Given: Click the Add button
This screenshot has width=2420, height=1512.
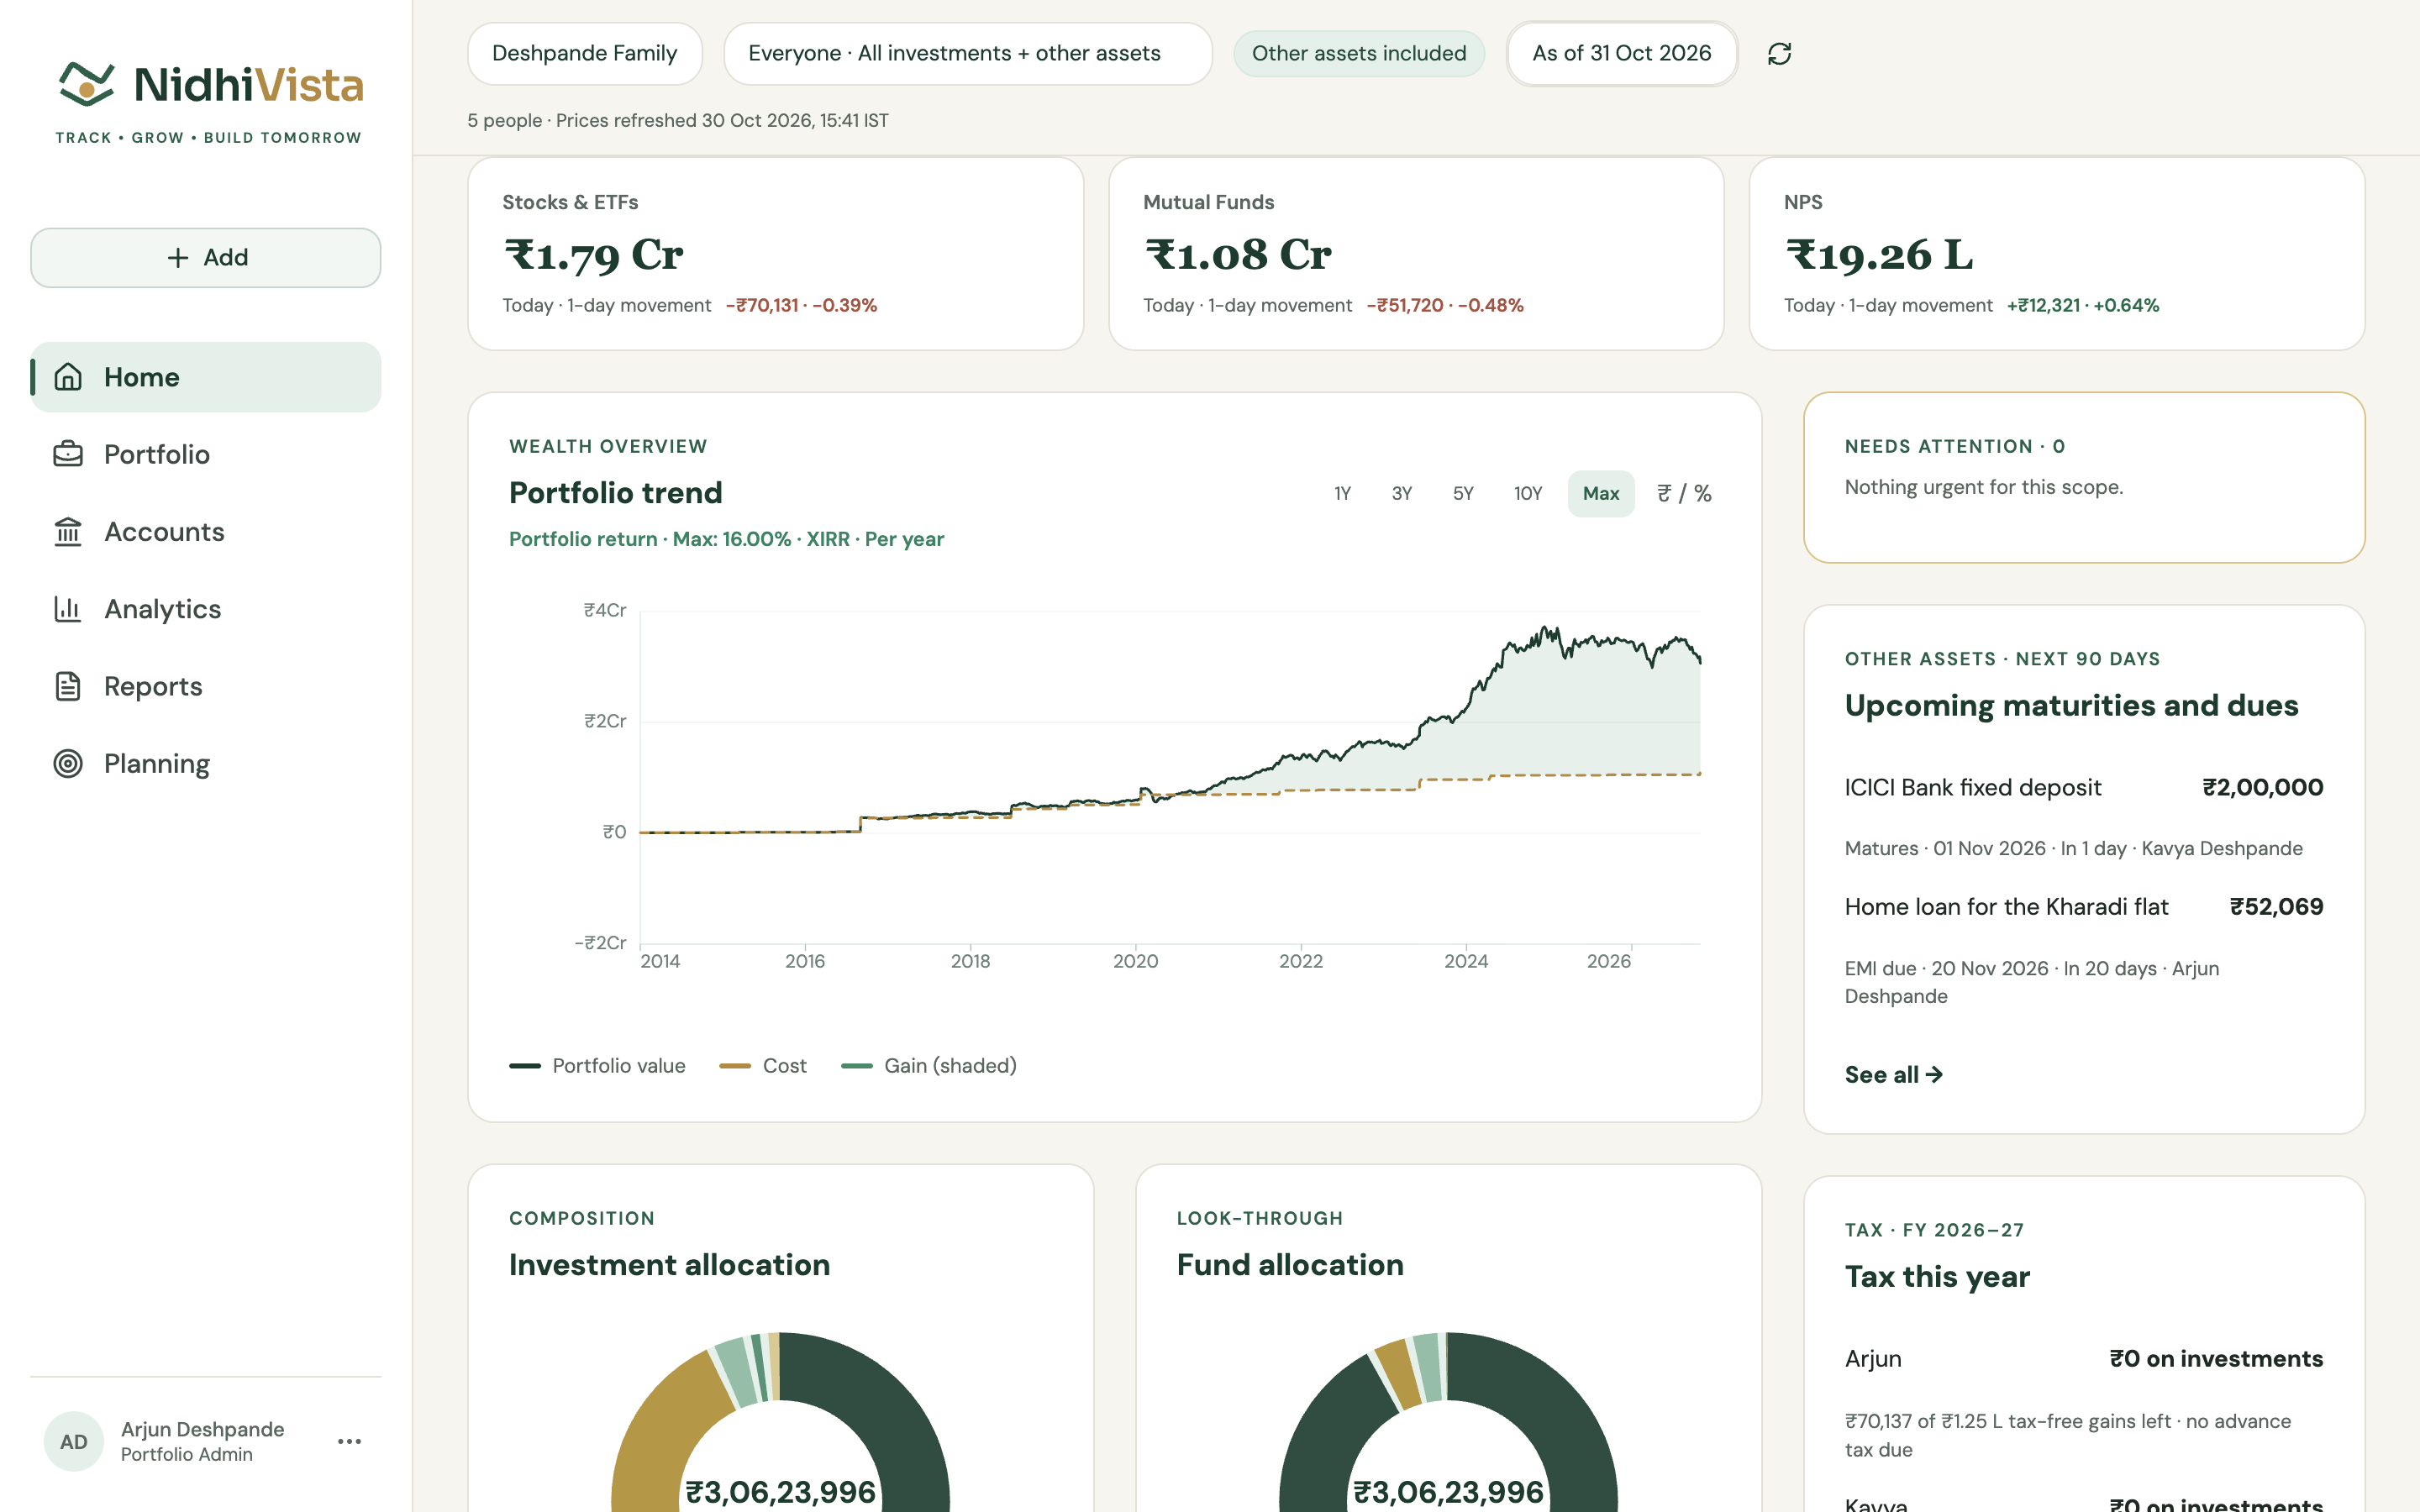Looking at the screenshot, I should (x=206, y=257).
